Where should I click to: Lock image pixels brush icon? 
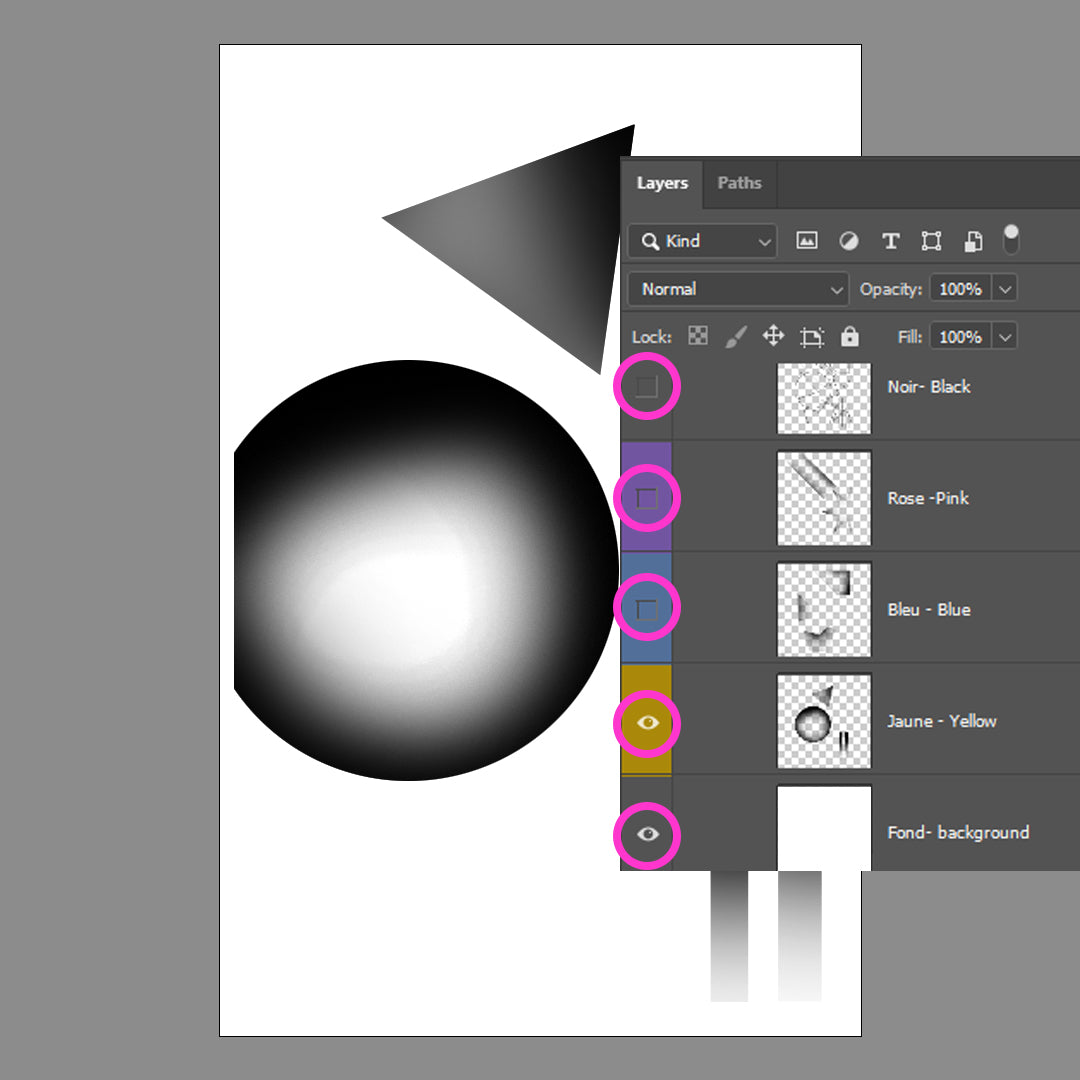click(x=735, y=337)
